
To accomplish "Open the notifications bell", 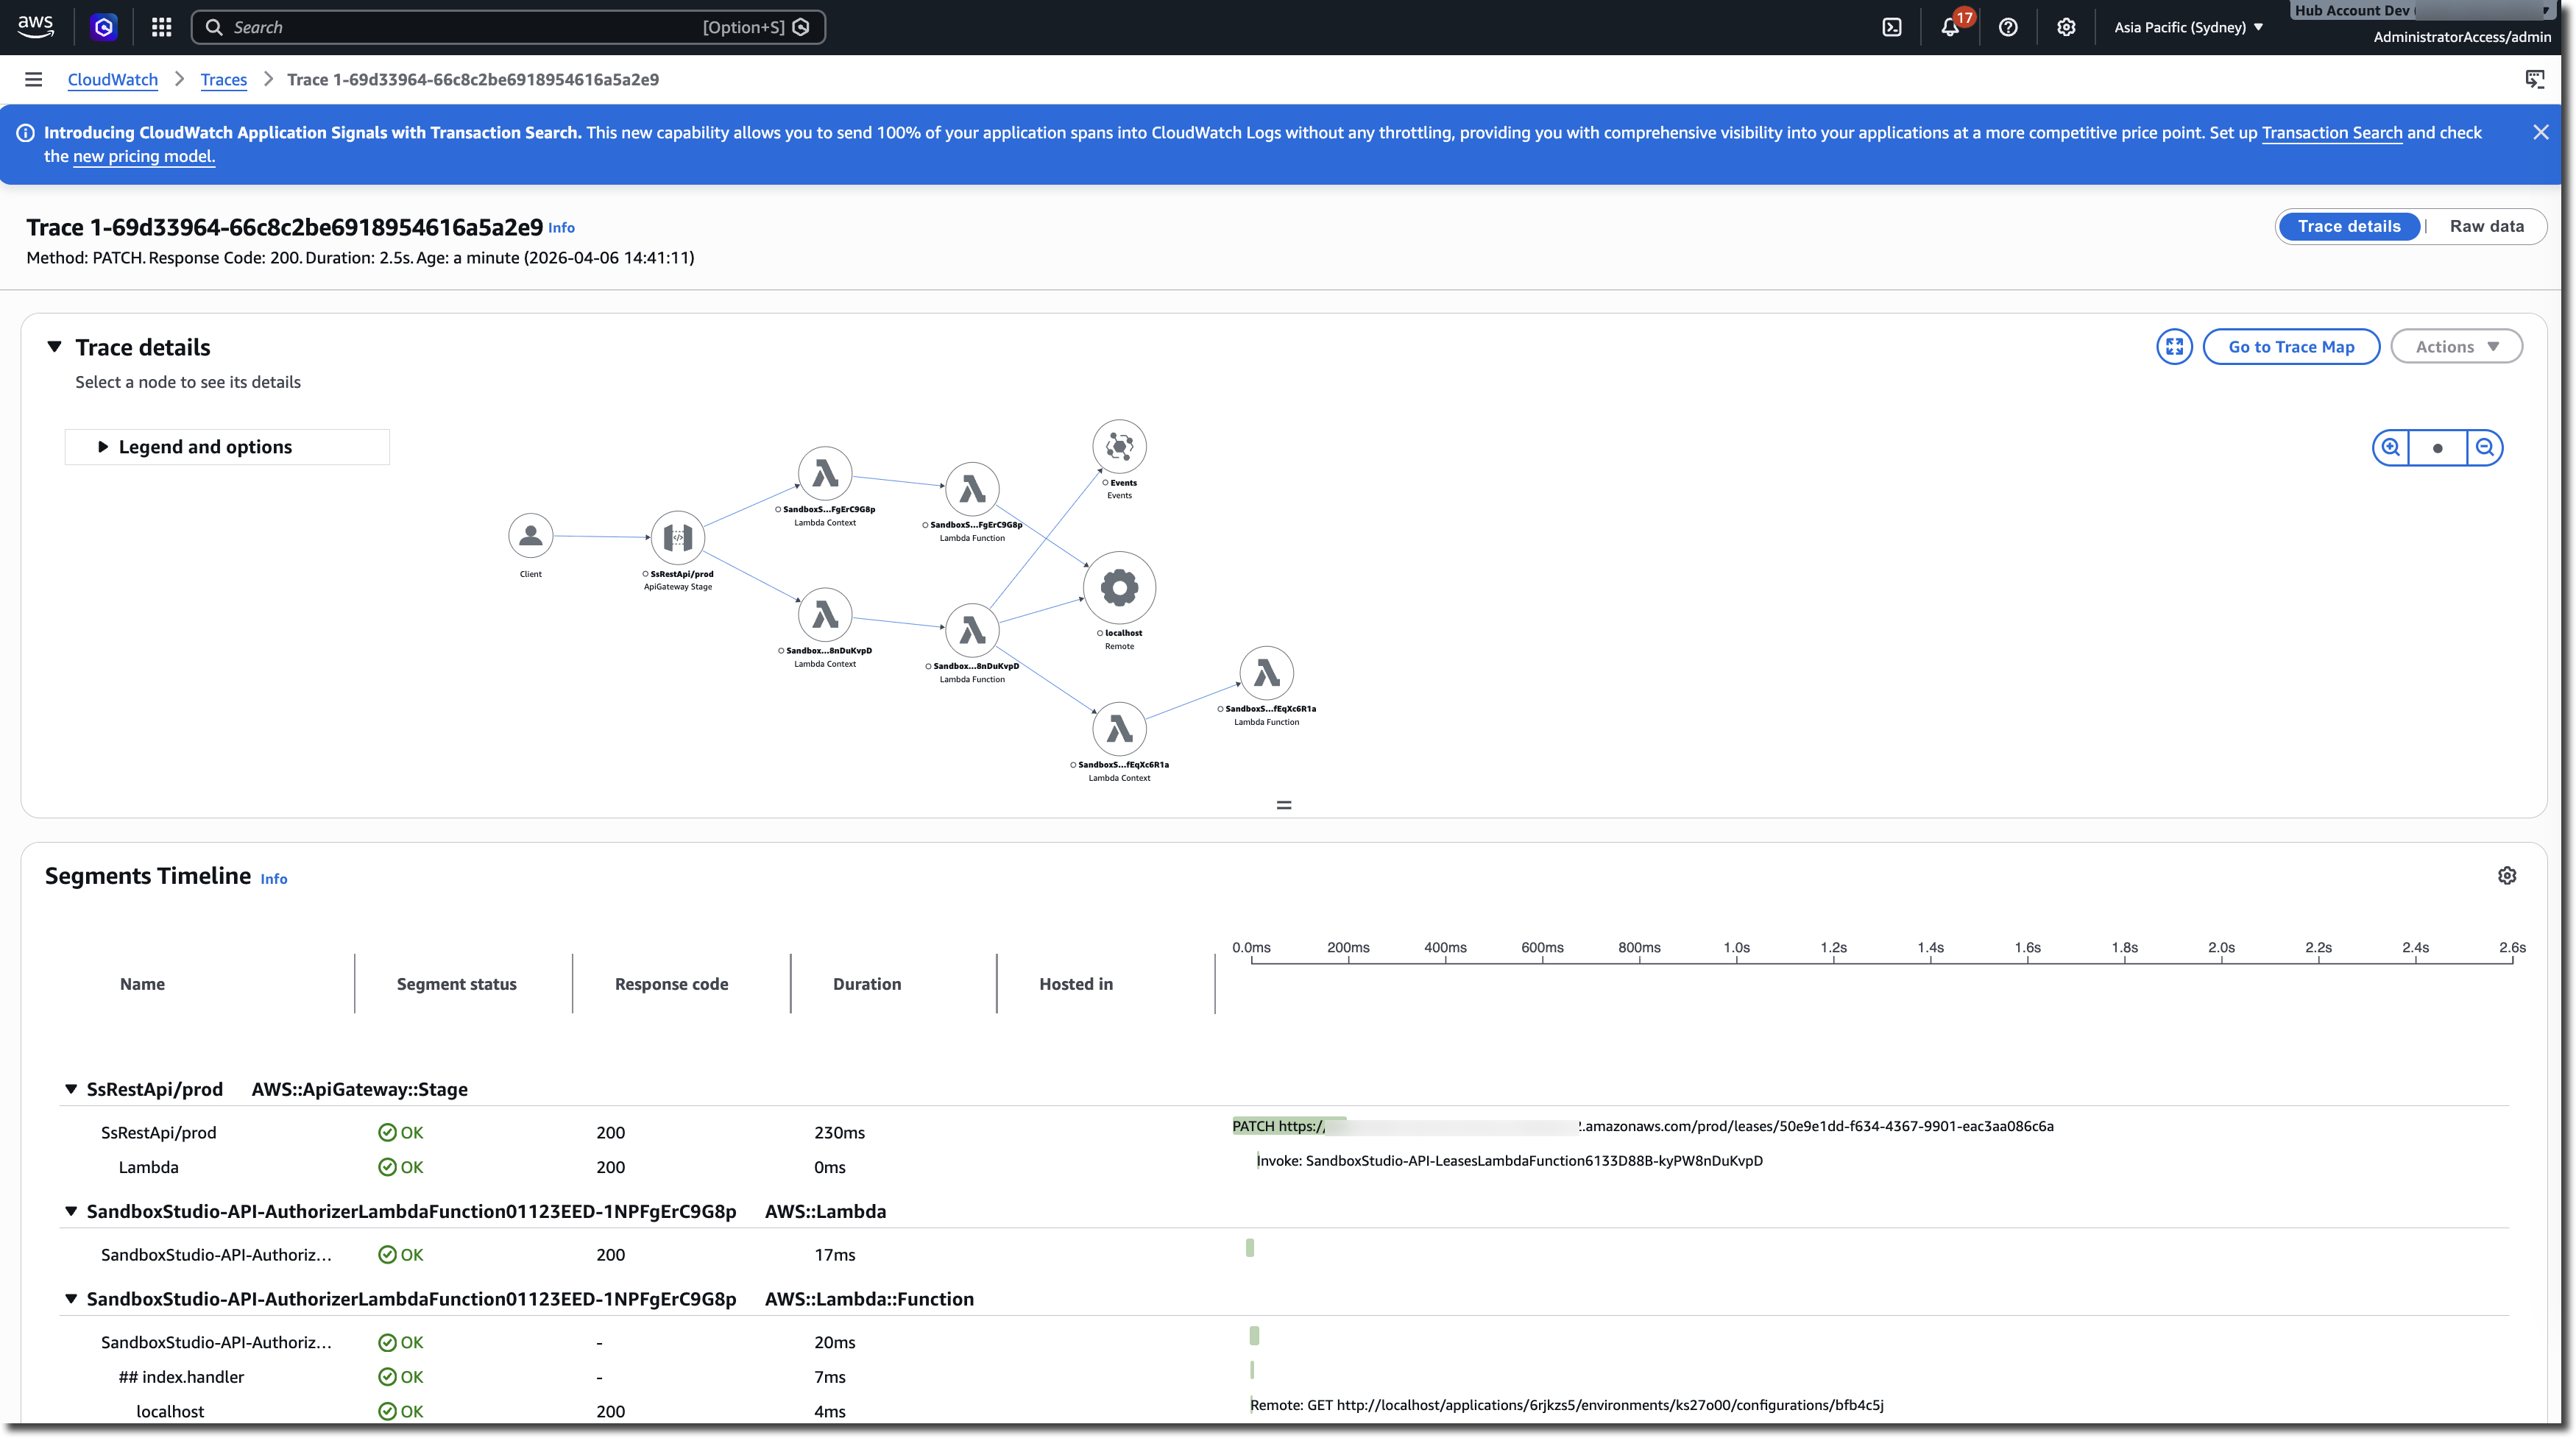I will pyautogui.click(x=1950, y=27).
